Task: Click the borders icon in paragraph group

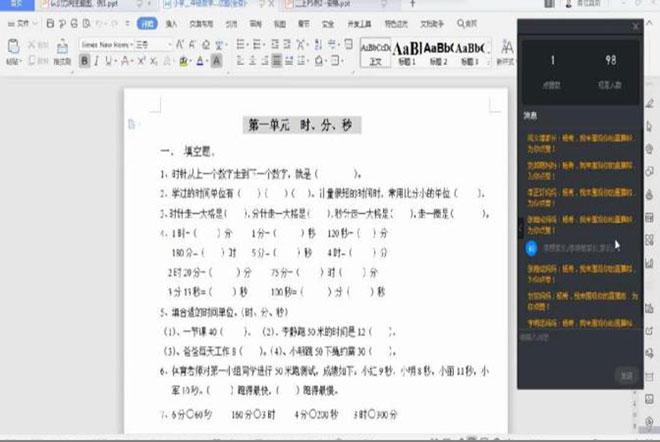Action: pos(335,61)
